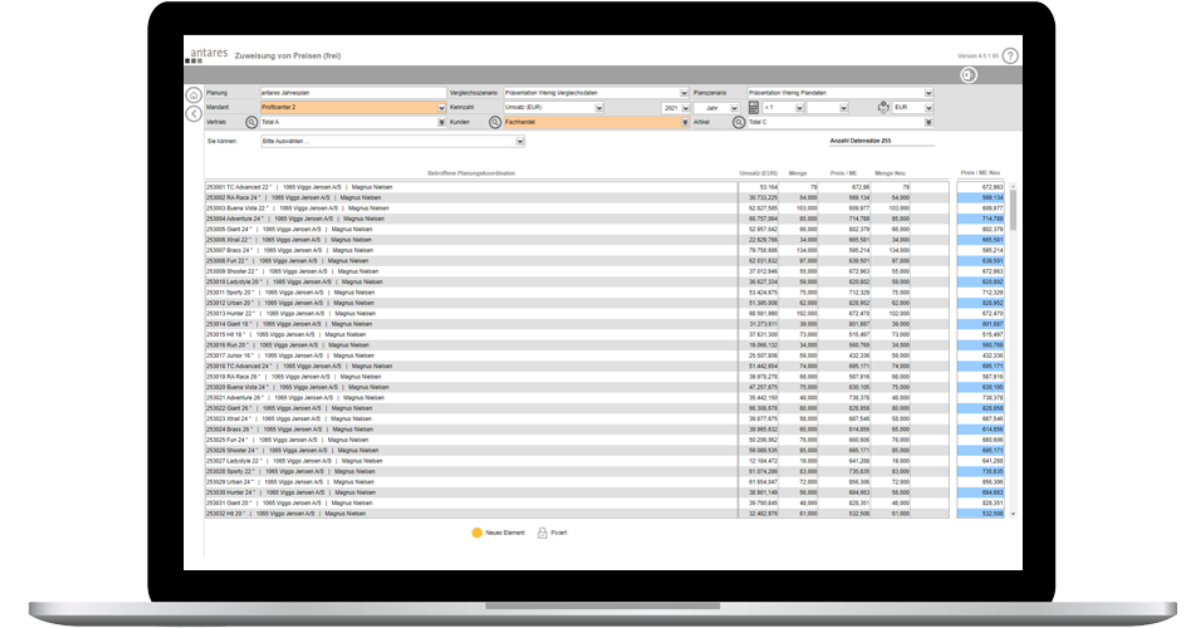Open the empty dropdown beside x 1
Viewport: 1200px width, 628px height.
[x=828, y=107]
